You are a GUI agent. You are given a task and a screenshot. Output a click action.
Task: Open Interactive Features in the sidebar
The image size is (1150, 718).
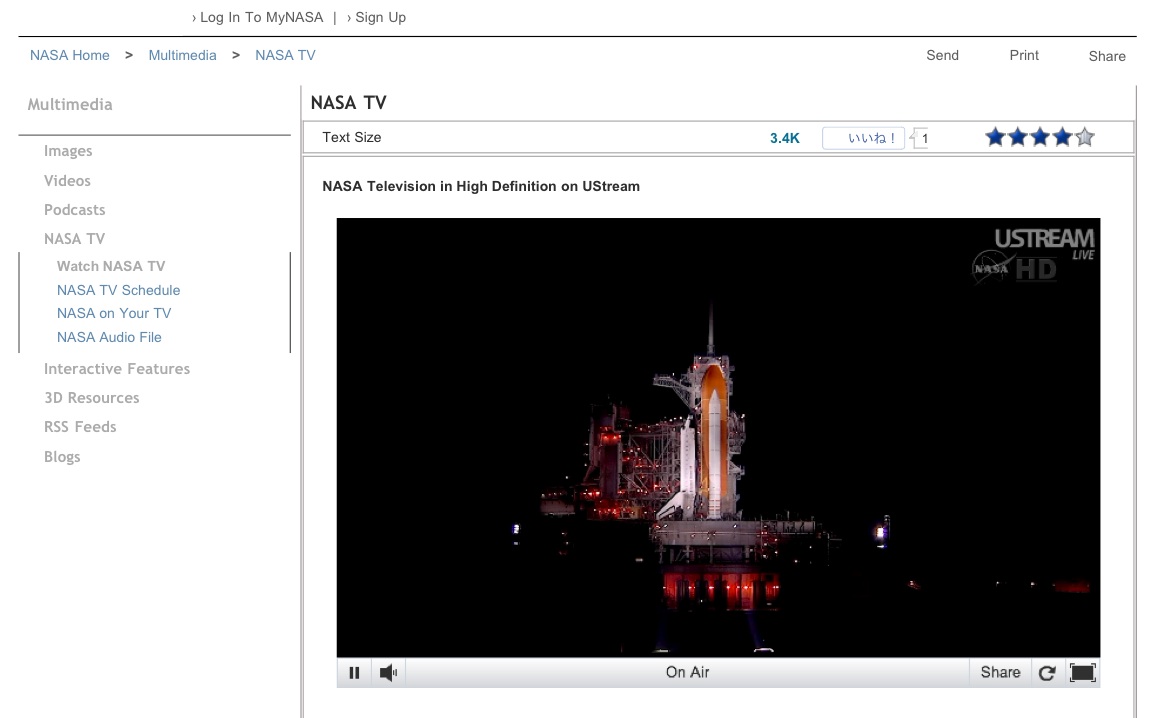click(117, 369)
